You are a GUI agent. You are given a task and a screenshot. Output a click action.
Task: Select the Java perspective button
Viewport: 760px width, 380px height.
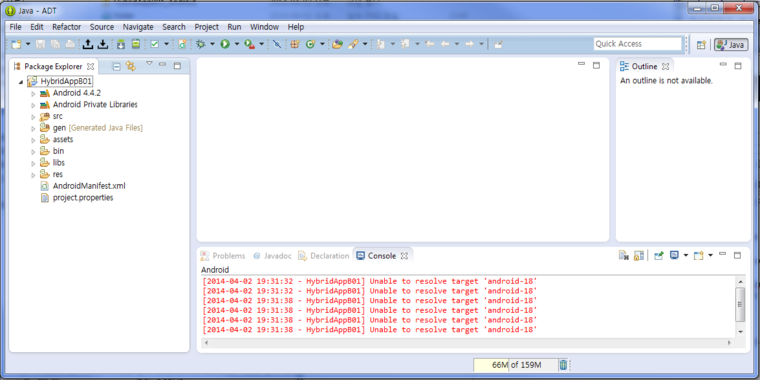click(731, 45)
